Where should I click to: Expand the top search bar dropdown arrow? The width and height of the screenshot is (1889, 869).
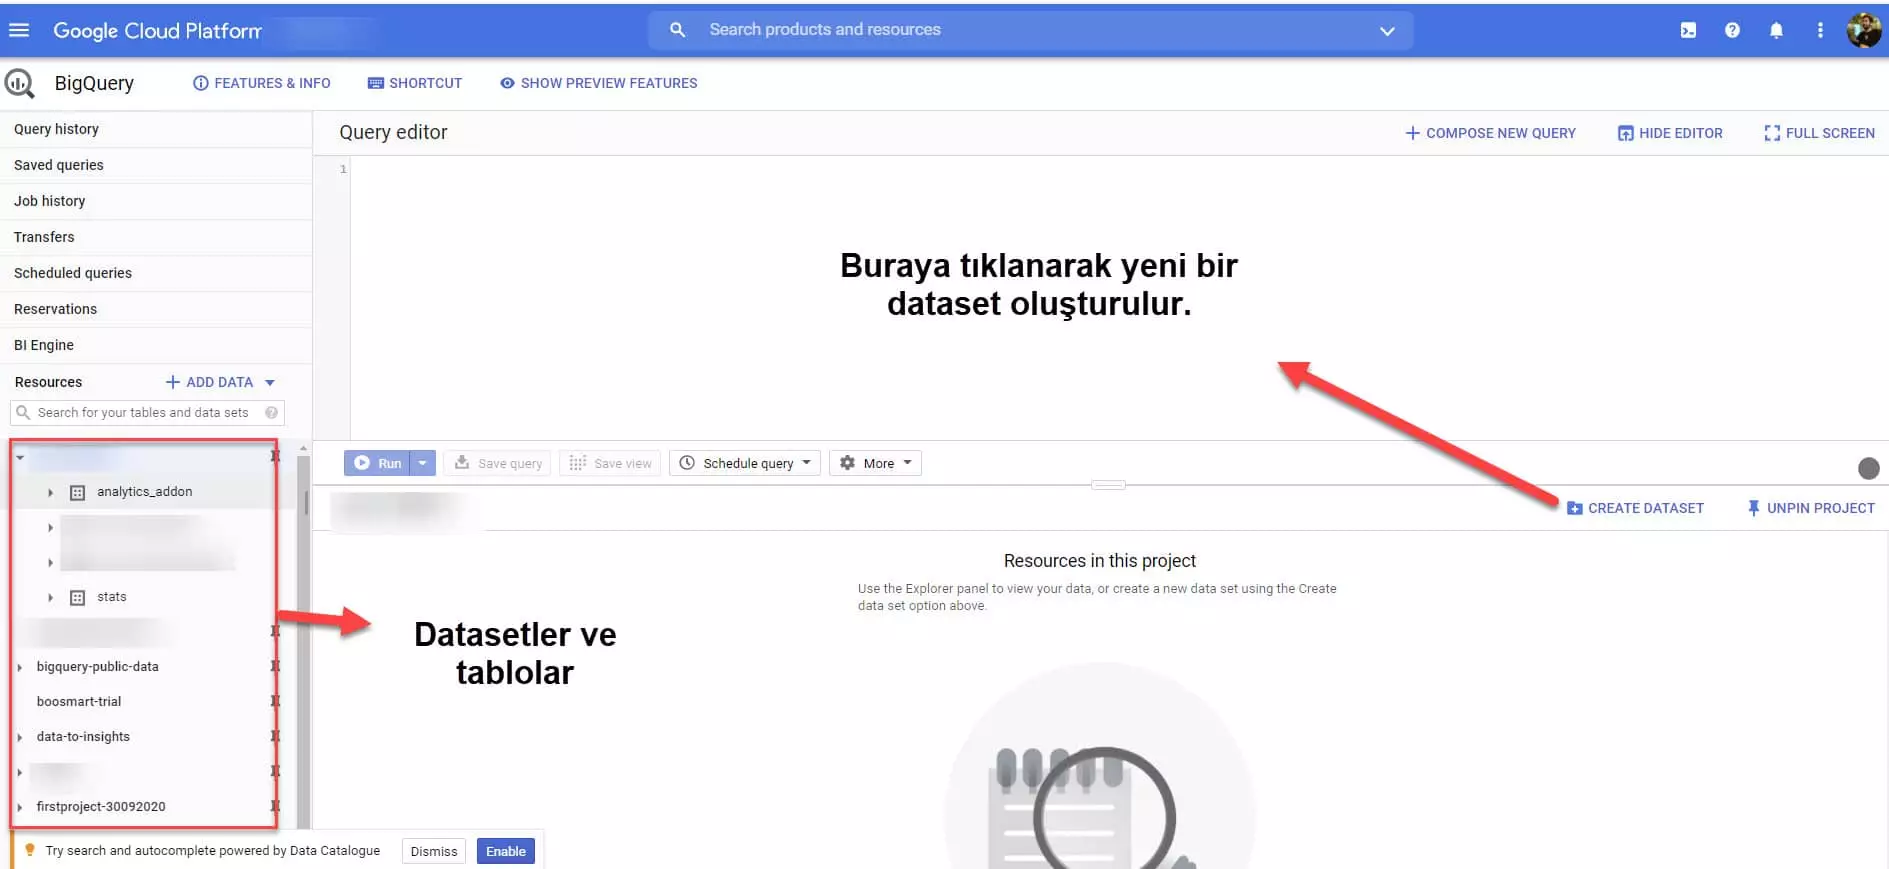(1387, 31)
